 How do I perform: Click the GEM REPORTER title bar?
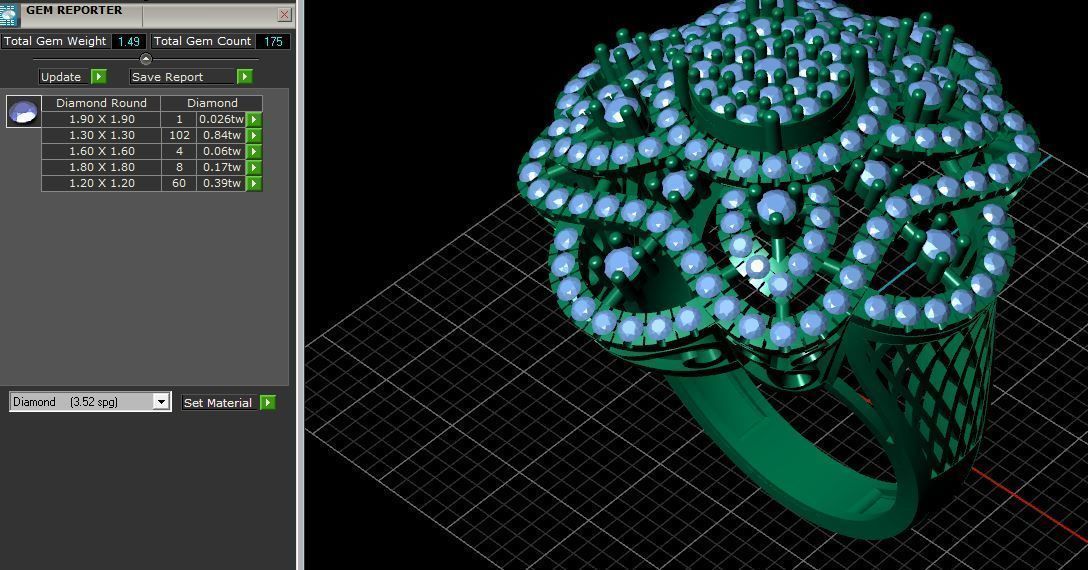click(x=146, y=14)
